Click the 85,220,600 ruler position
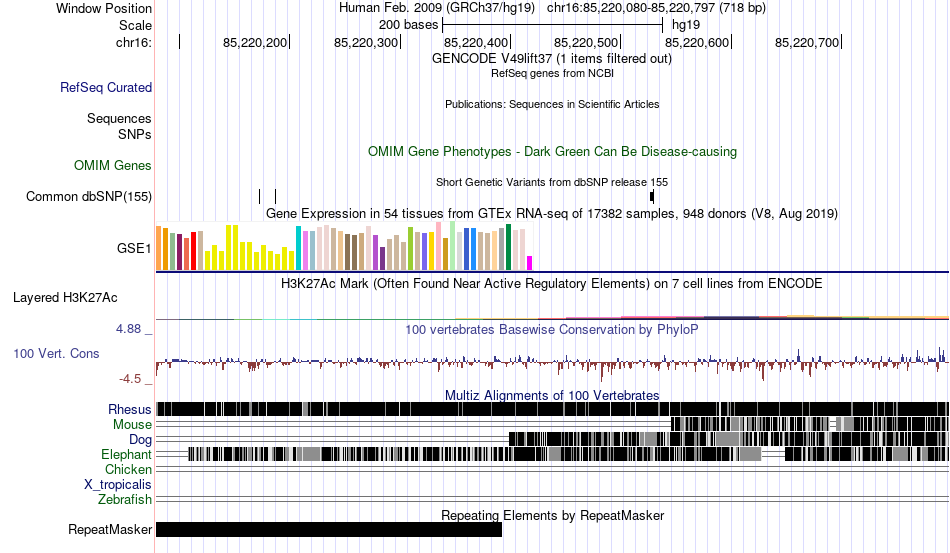950x553 pixels. click(697, 42)
